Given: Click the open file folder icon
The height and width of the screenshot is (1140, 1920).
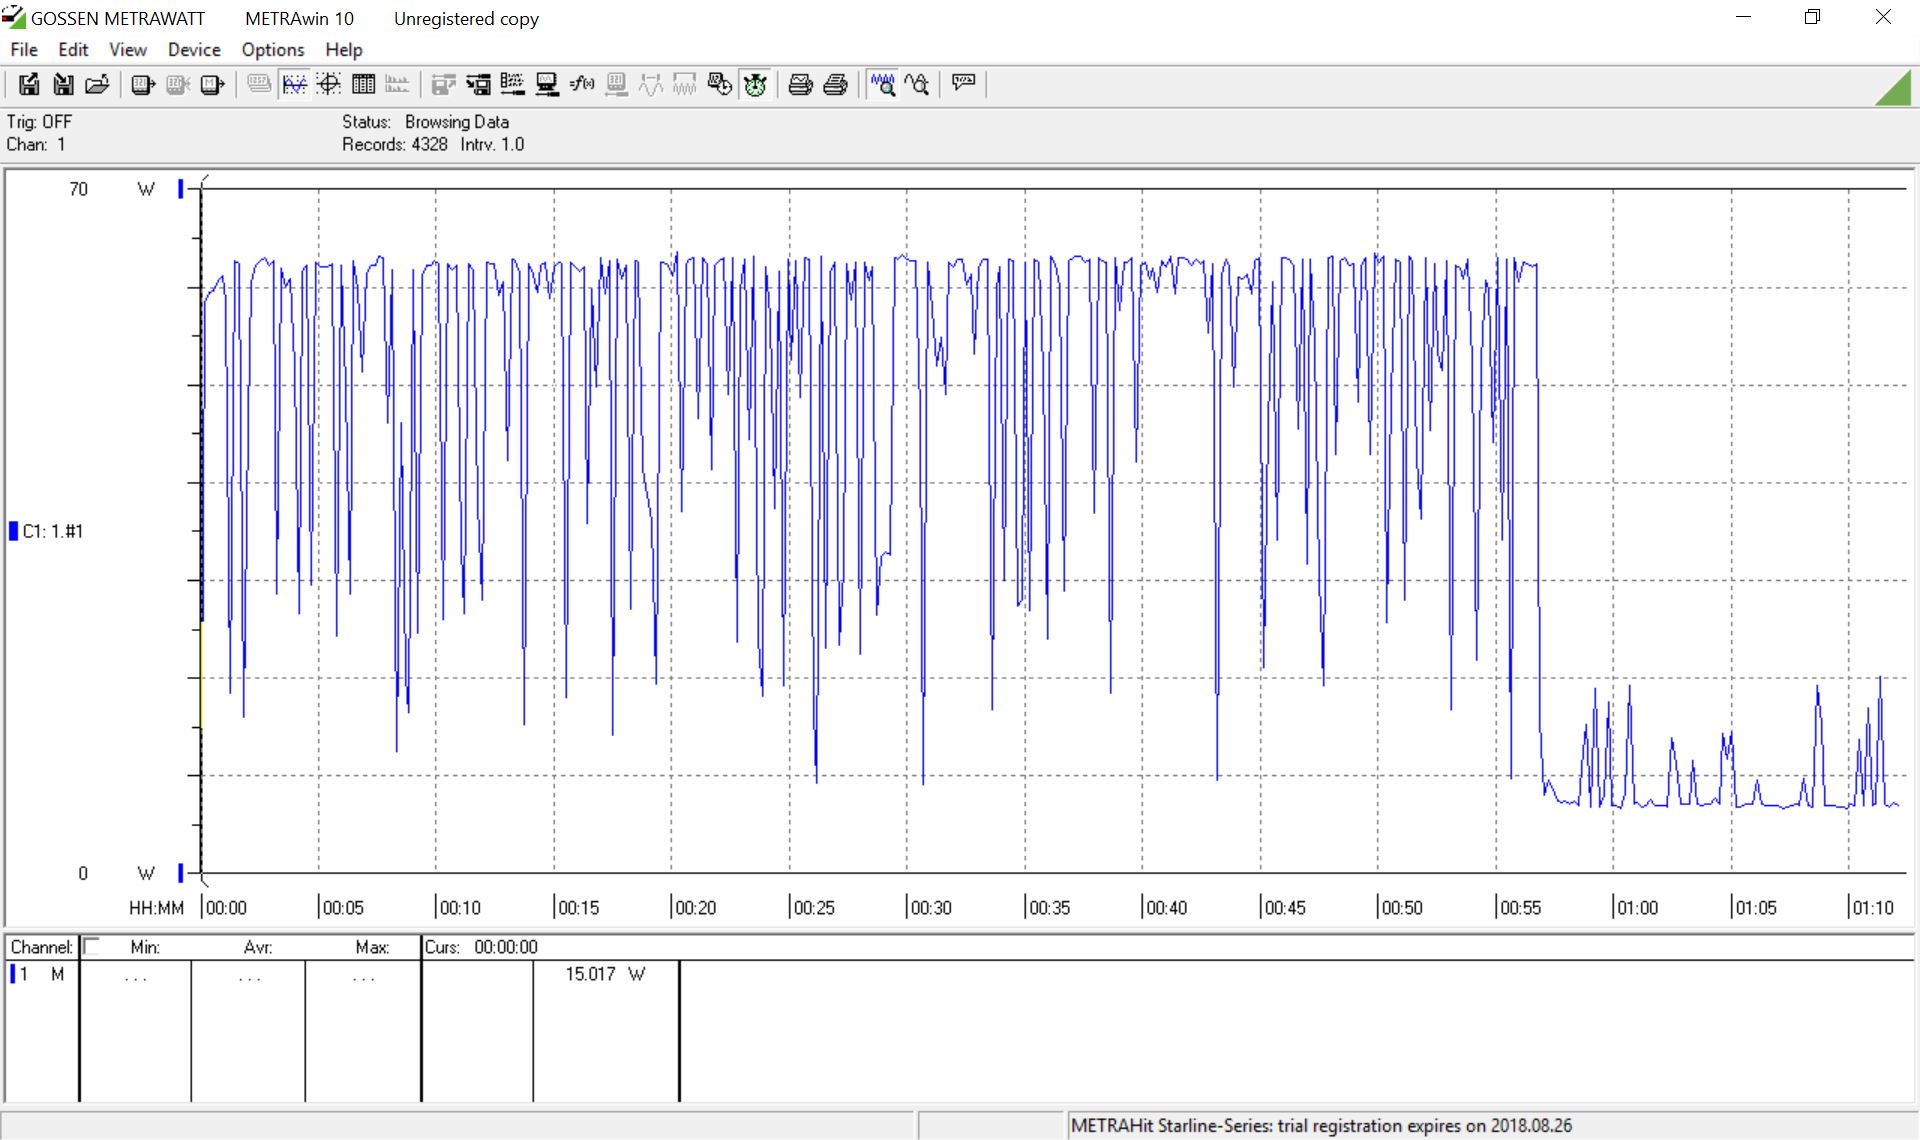Looking at the screenshot, I should point(97,85).
